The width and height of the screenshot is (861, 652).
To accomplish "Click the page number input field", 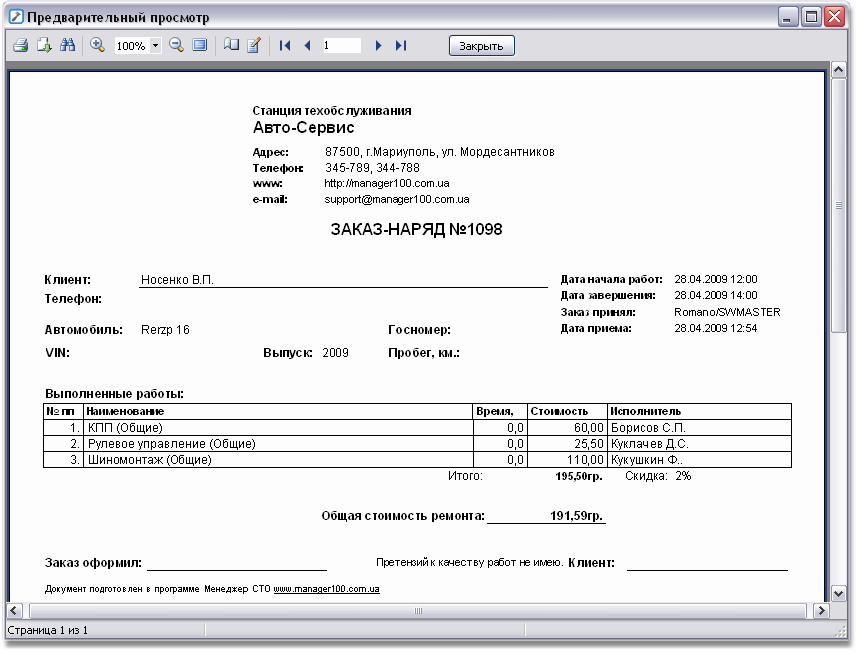I will (x=341, y=46).
